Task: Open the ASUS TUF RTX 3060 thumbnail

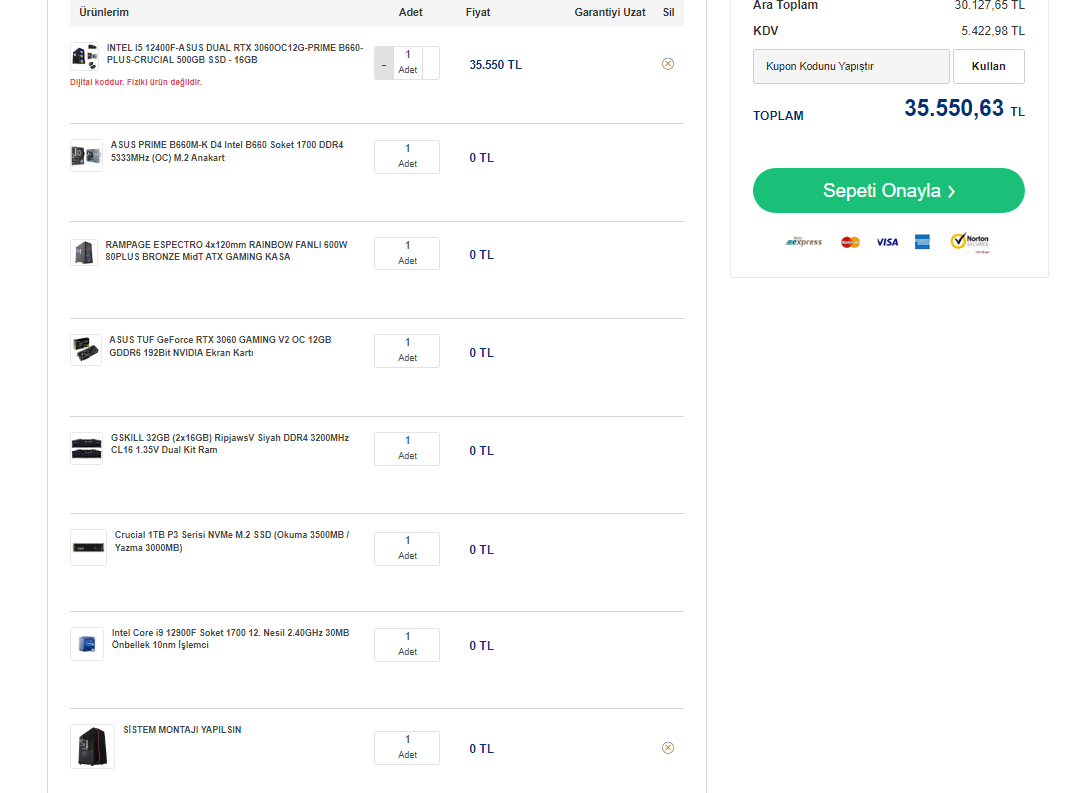Action: pos(86,350)
